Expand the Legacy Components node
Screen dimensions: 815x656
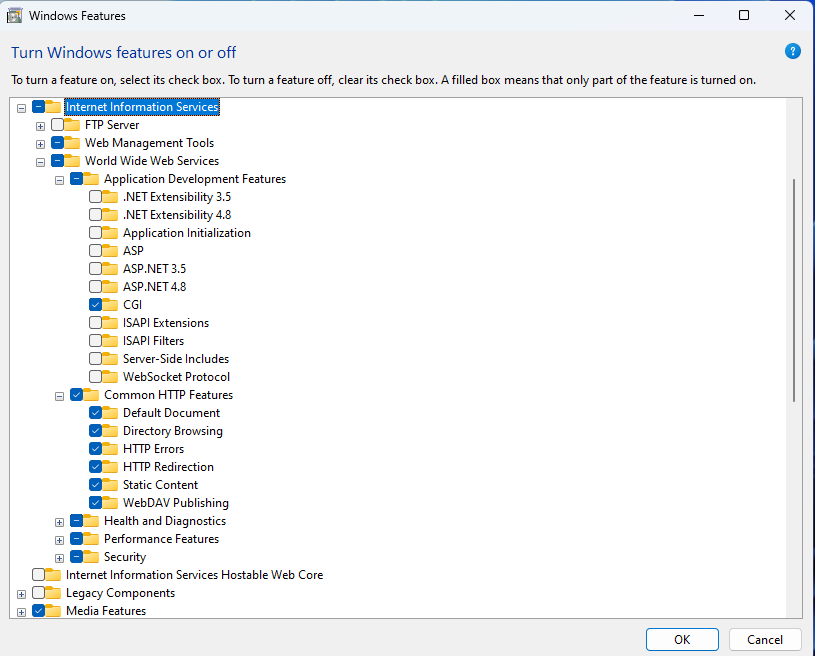click(x=21, y=594)
